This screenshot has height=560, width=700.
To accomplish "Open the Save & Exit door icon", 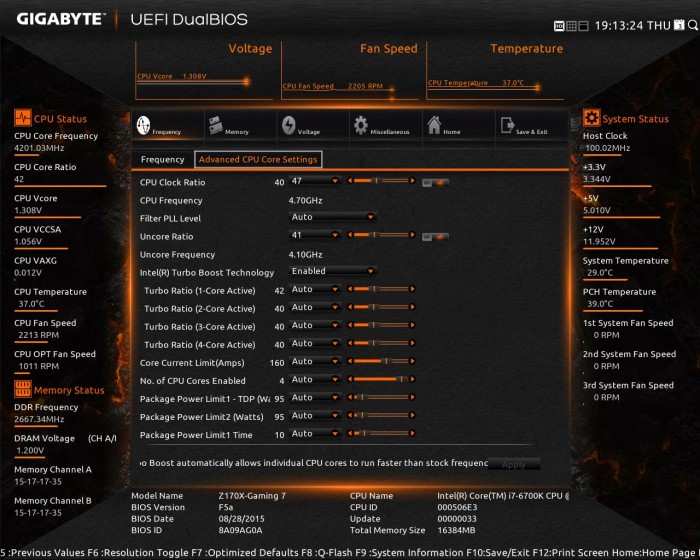I will 507,125.
